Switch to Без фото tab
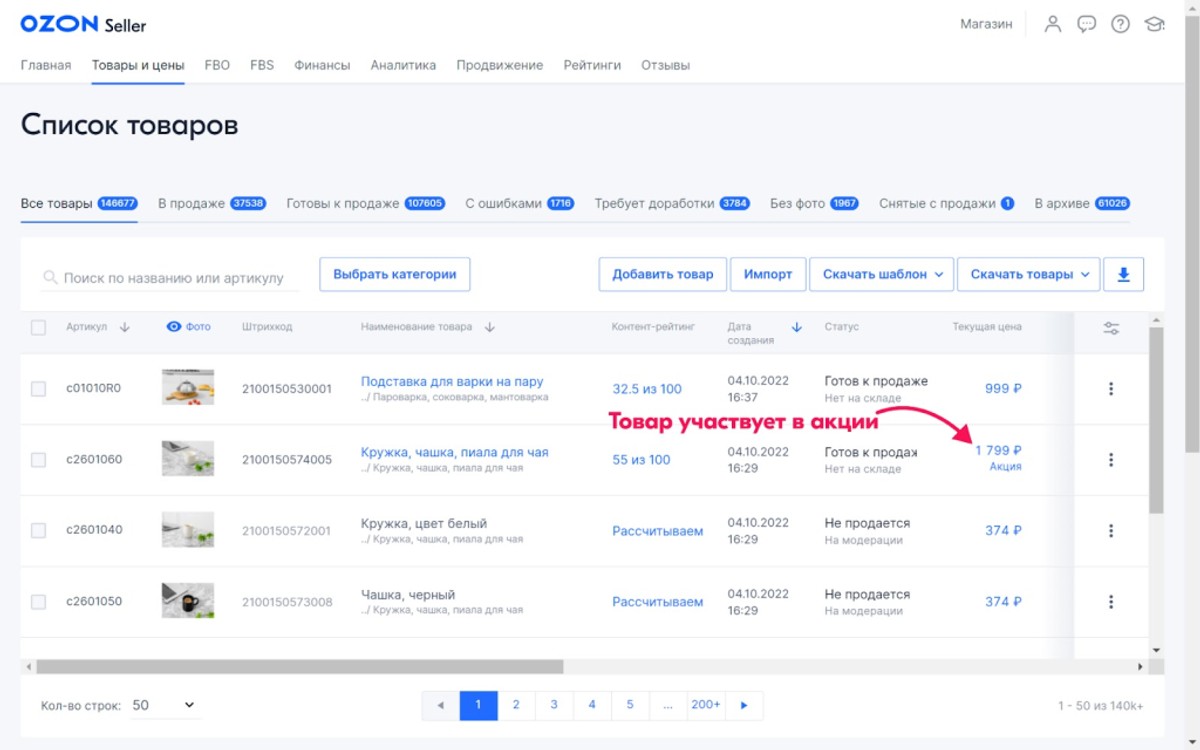 tap(815, 203)
